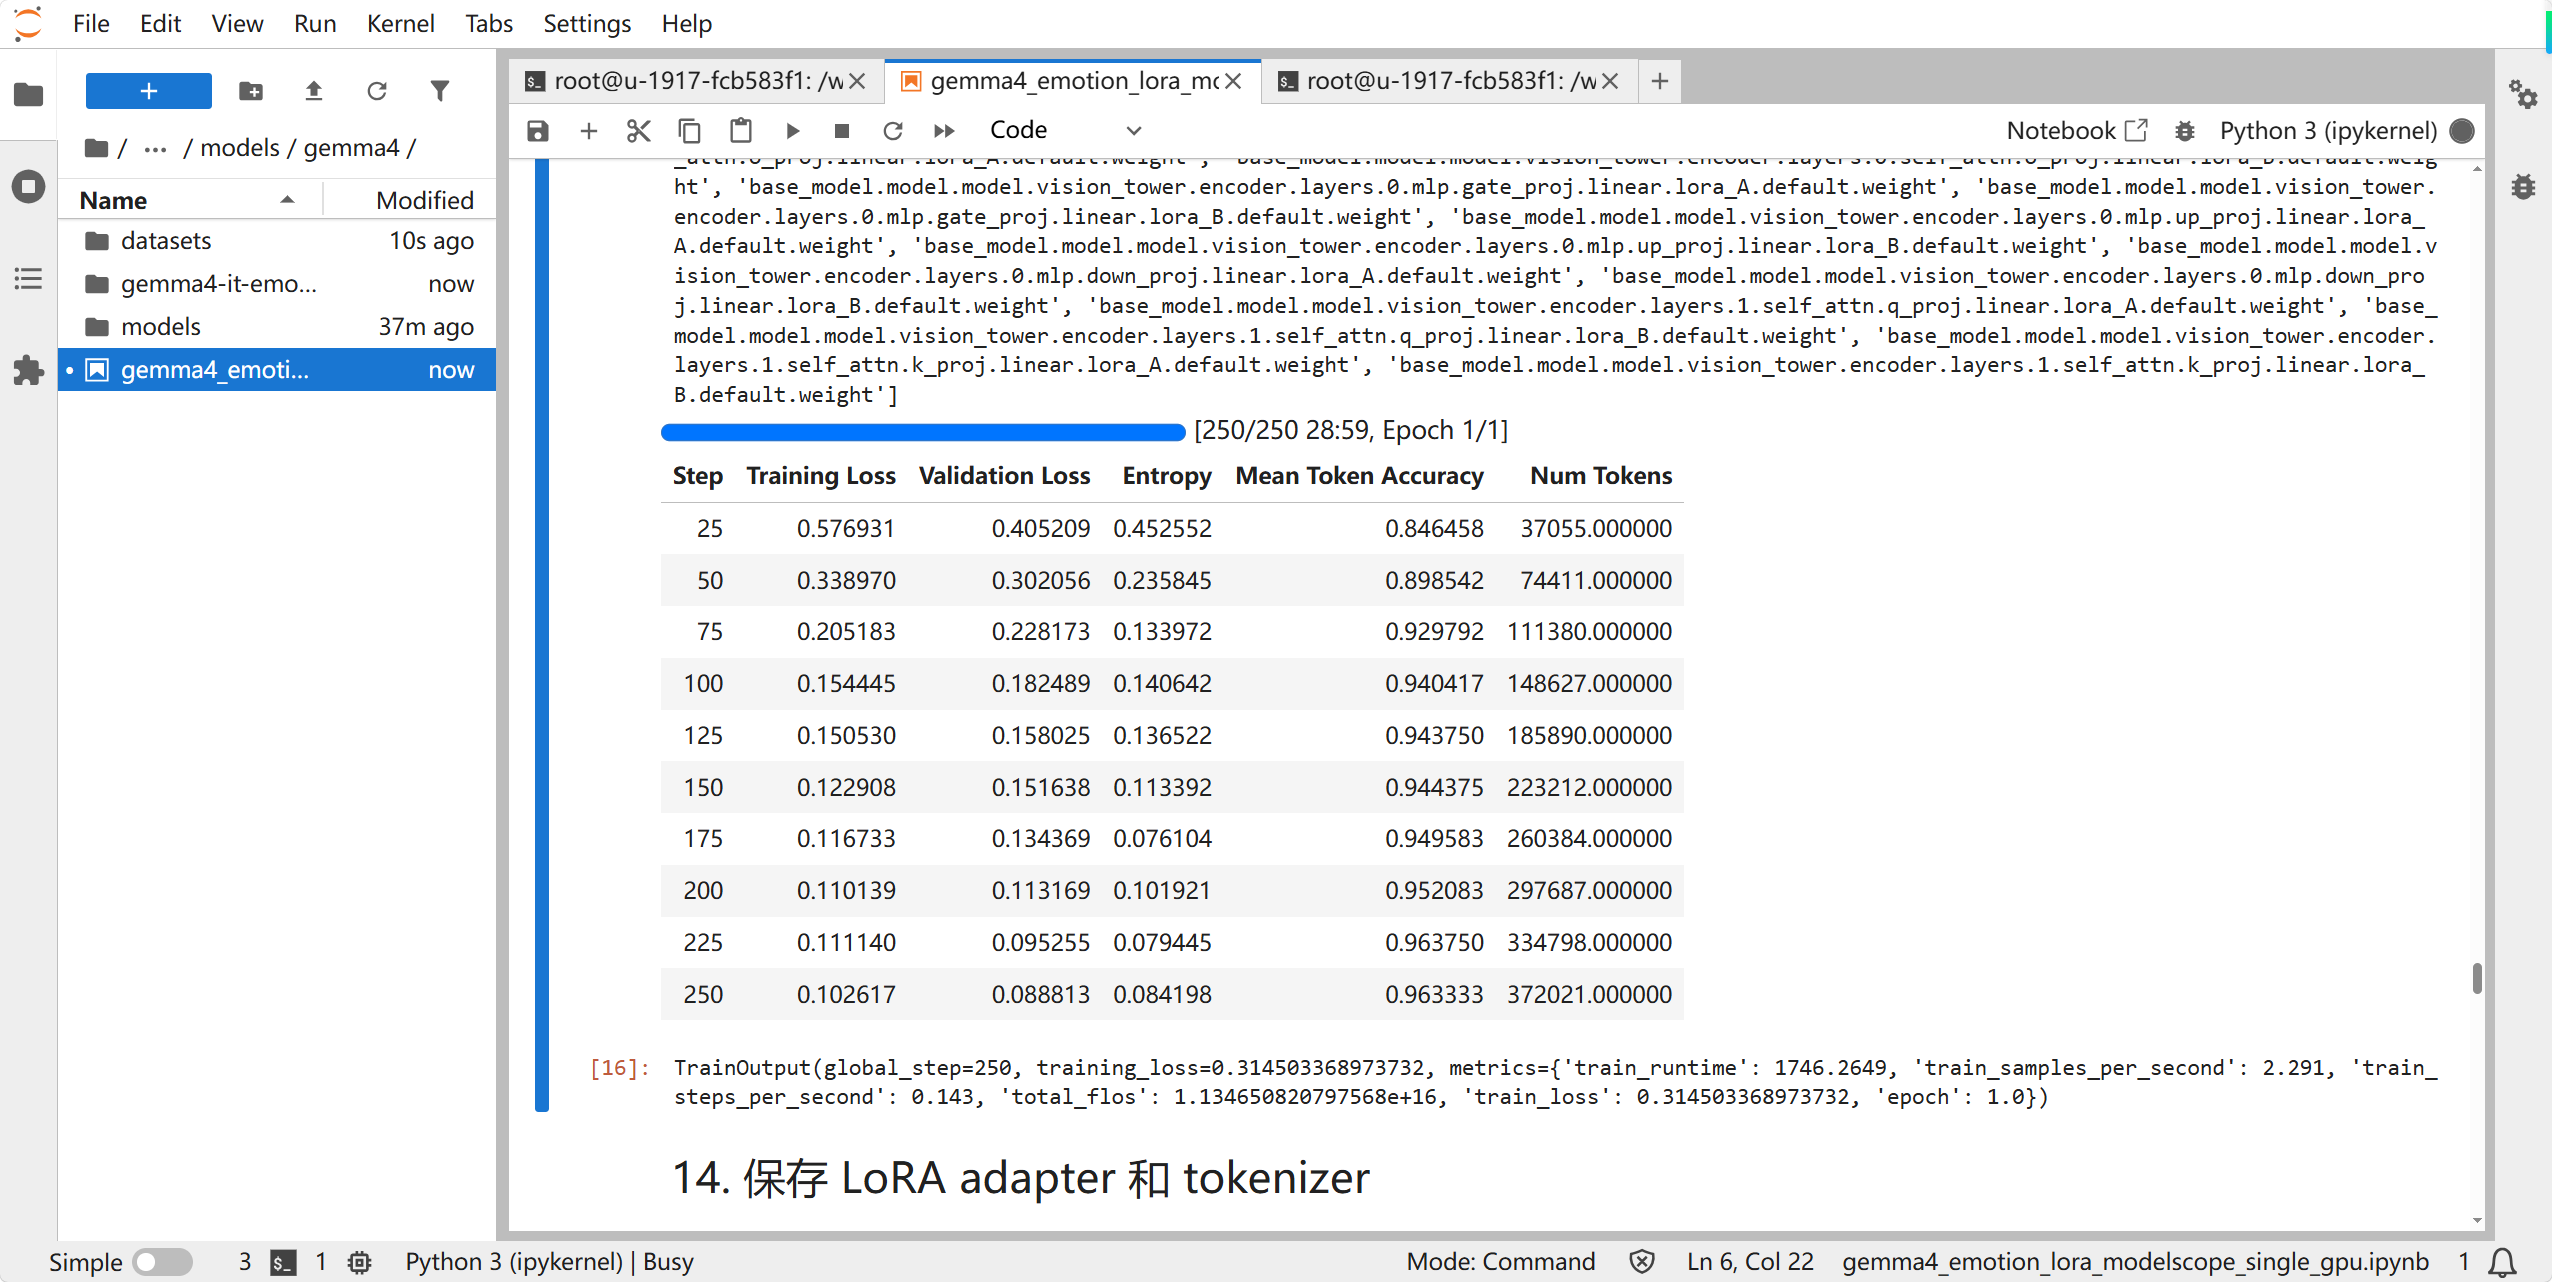Upload files with the upload arrow icon

coord(313,91)
